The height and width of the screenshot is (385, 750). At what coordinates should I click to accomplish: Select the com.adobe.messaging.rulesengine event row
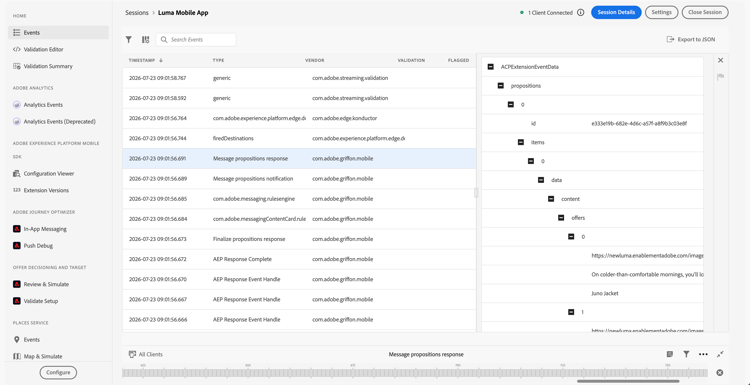[299, 199]
